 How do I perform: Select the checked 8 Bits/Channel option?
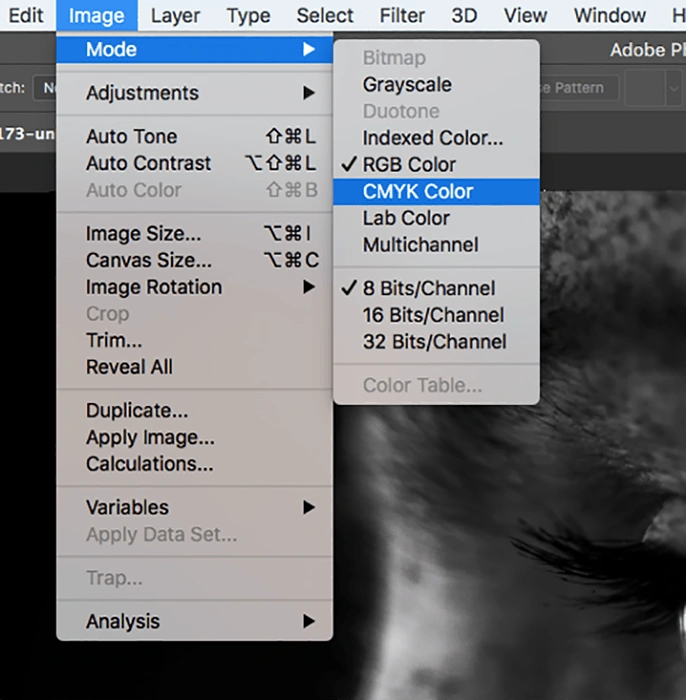tap(428, 288)
